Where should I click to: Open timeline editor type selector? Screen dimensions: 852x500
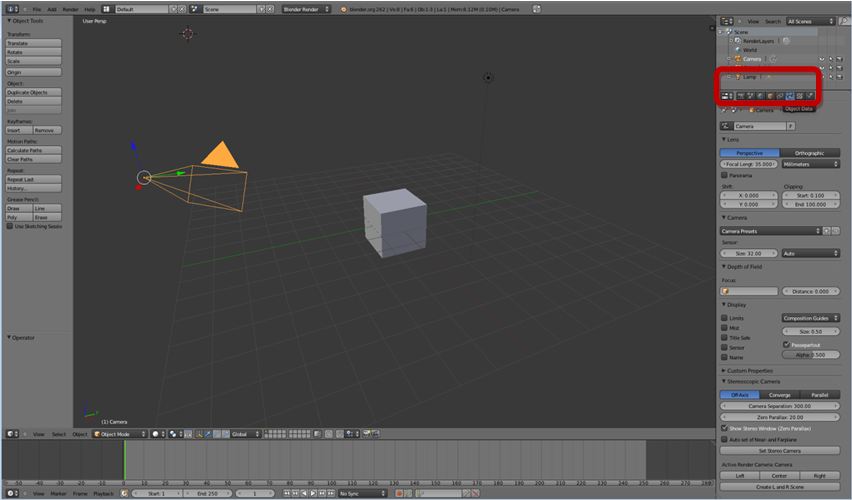[x=12, y=493]
